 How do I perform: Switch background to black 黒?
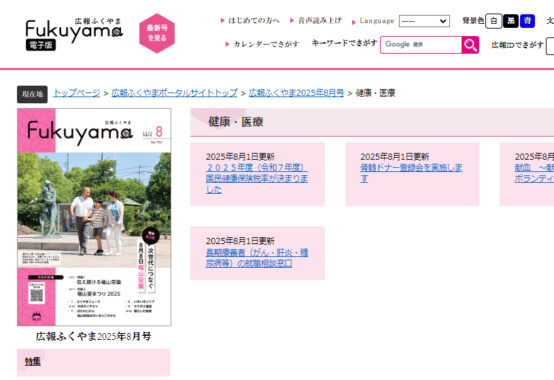[x=511, y=21]
